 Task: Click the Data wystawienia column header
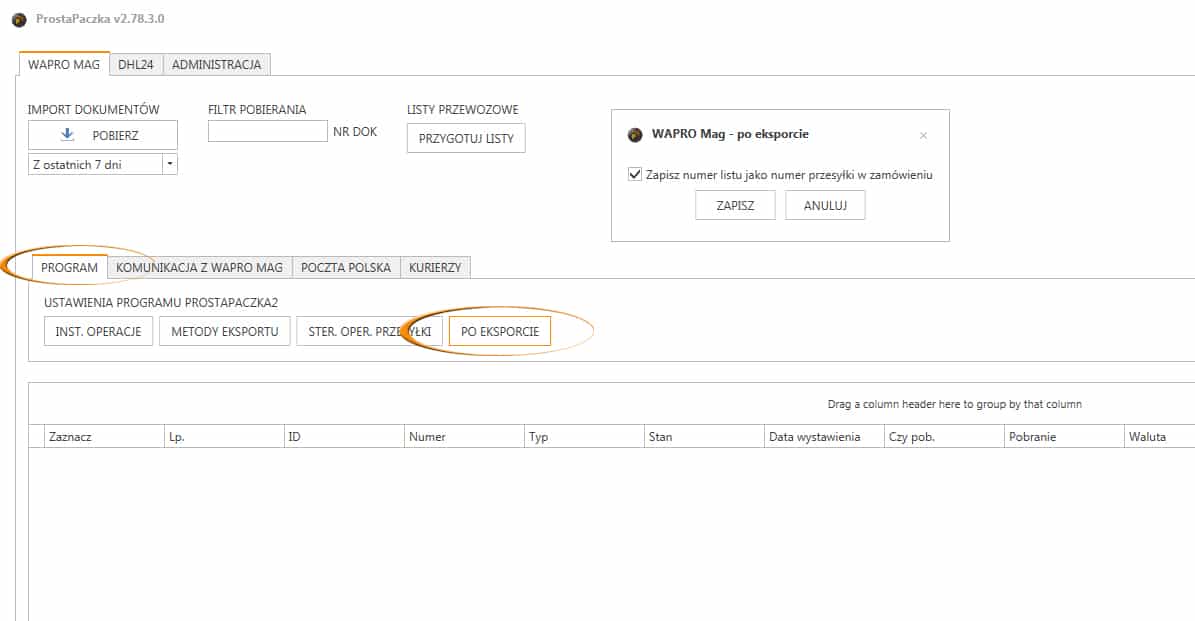pos(824,437)
